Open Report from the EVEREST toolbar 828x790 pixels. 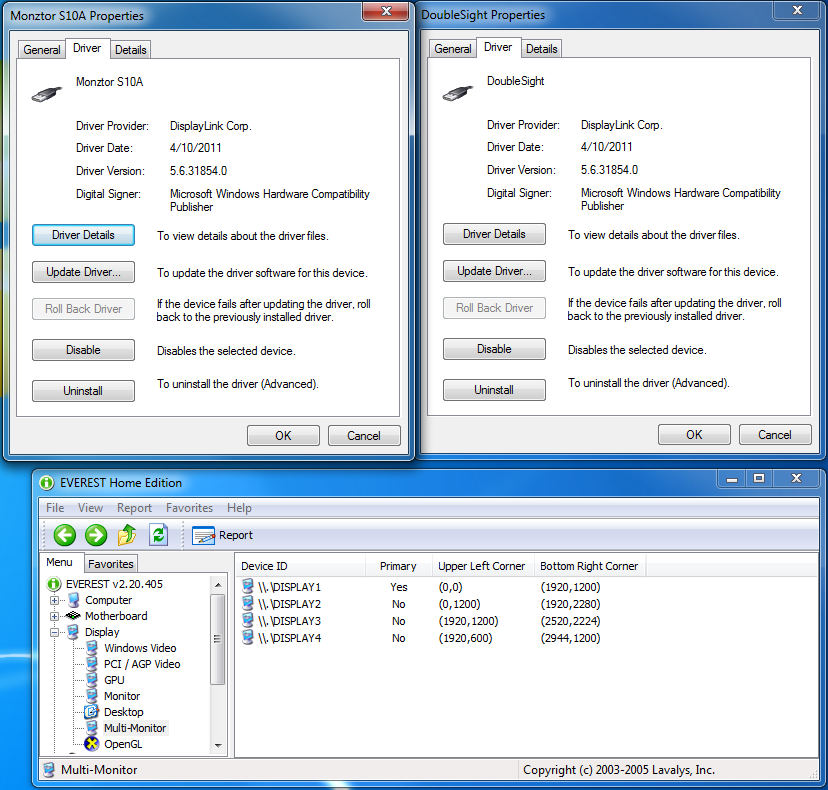pos(222,535)
